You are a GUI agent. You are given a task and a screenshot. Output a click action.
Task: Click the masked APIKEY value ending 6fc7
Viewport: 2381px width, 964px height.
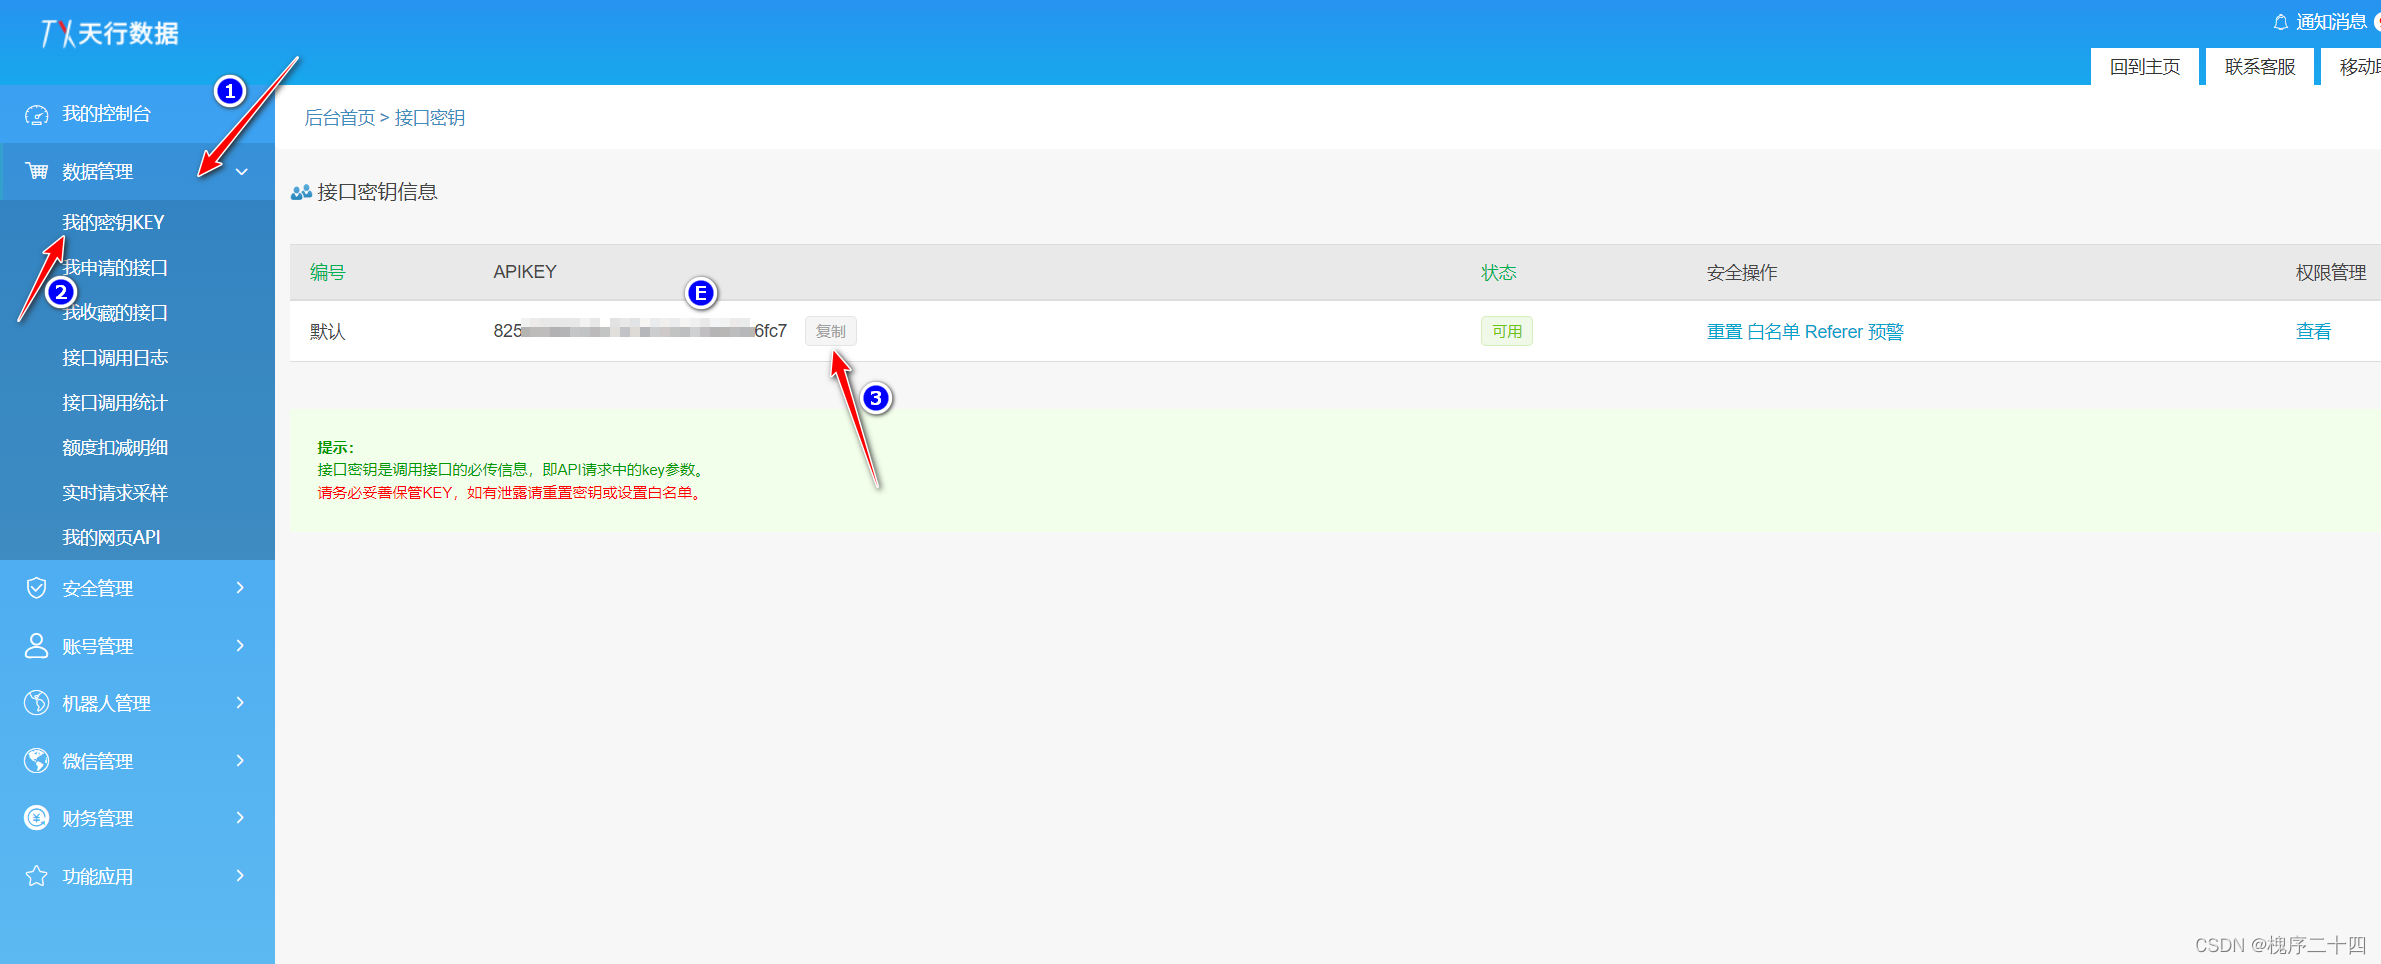pos(640,331)
